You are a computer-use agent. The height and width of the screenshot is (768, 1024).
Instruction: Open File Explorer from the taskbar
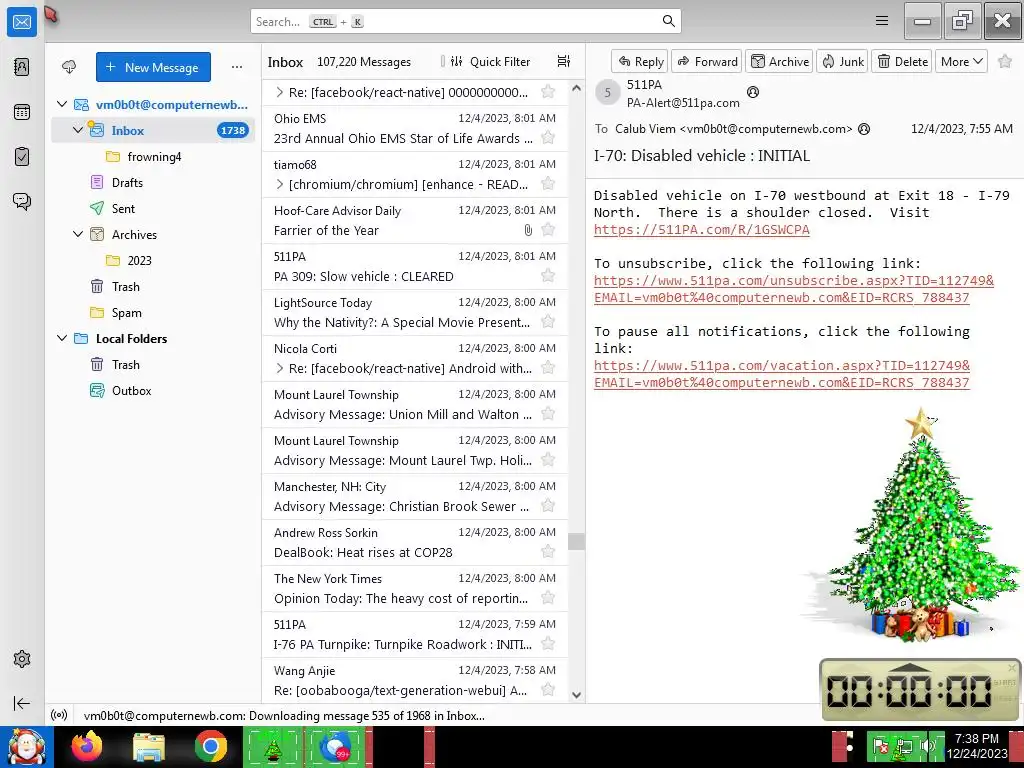[x=149, y=746]
